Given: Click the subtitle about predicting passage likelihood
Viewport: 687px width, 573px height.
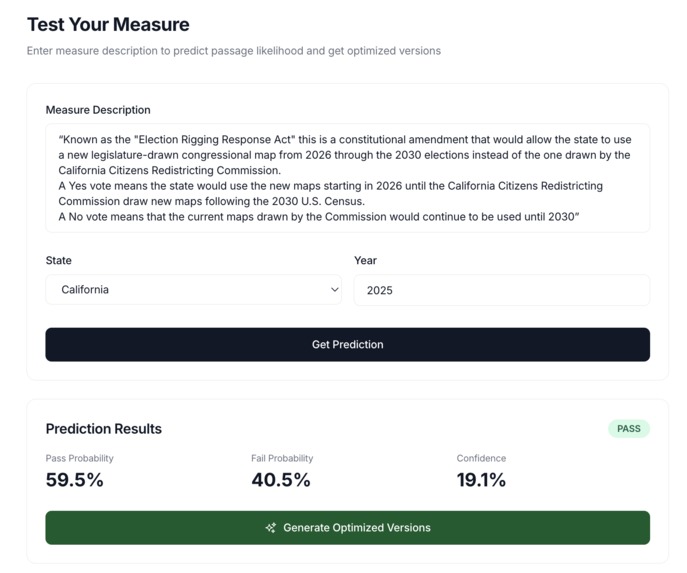Looking at the screenshot, I should [x=234, y=51].
